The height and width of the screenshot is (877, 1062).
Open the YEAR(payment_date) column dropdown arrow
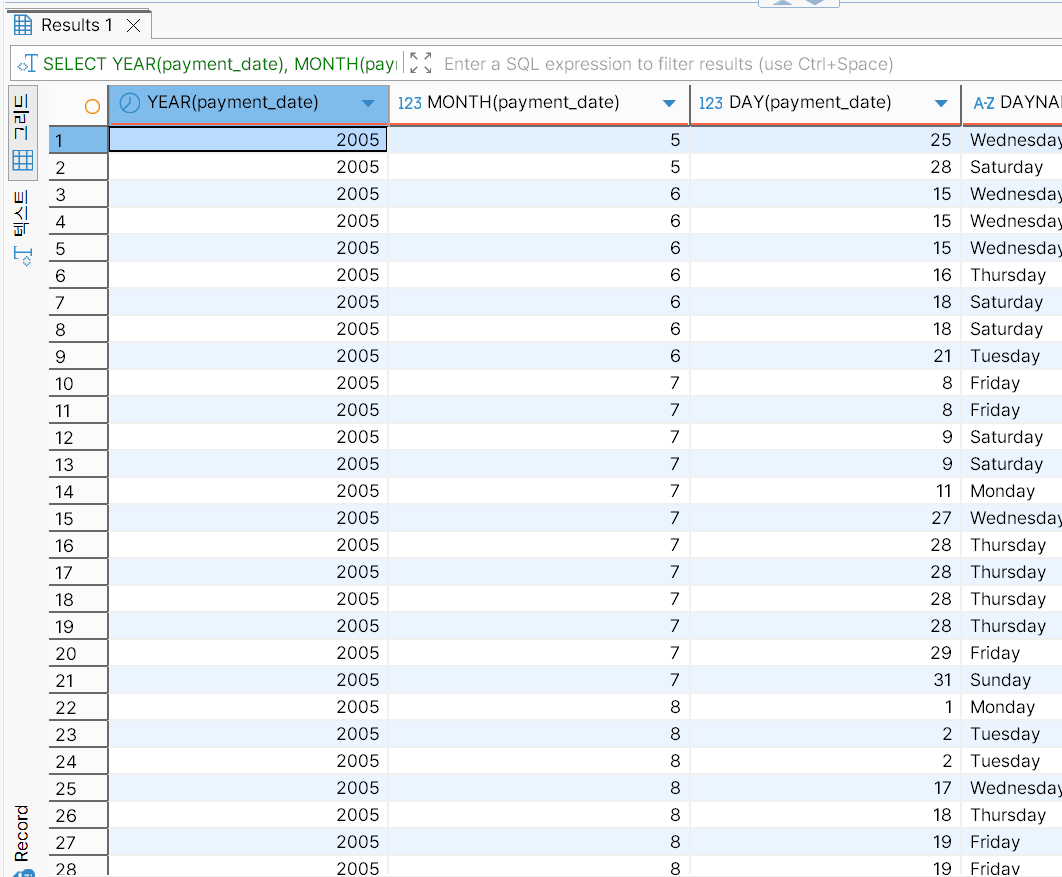(368, 104)
